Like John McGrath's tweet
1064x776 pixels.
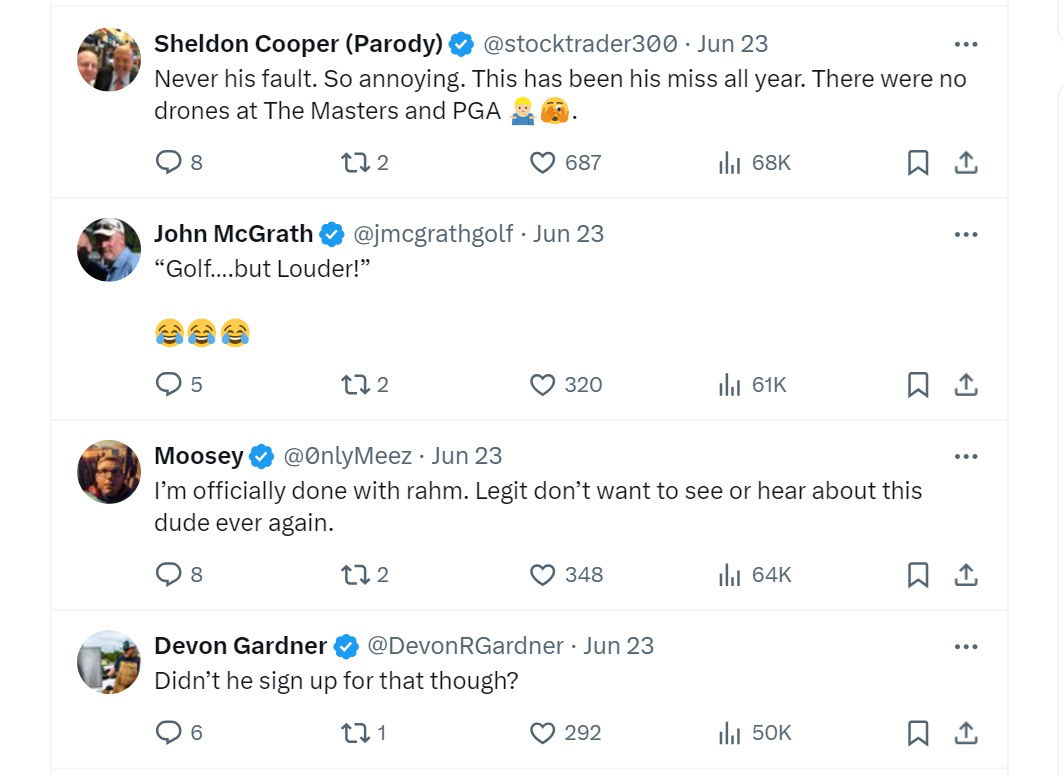click(542, 384)
